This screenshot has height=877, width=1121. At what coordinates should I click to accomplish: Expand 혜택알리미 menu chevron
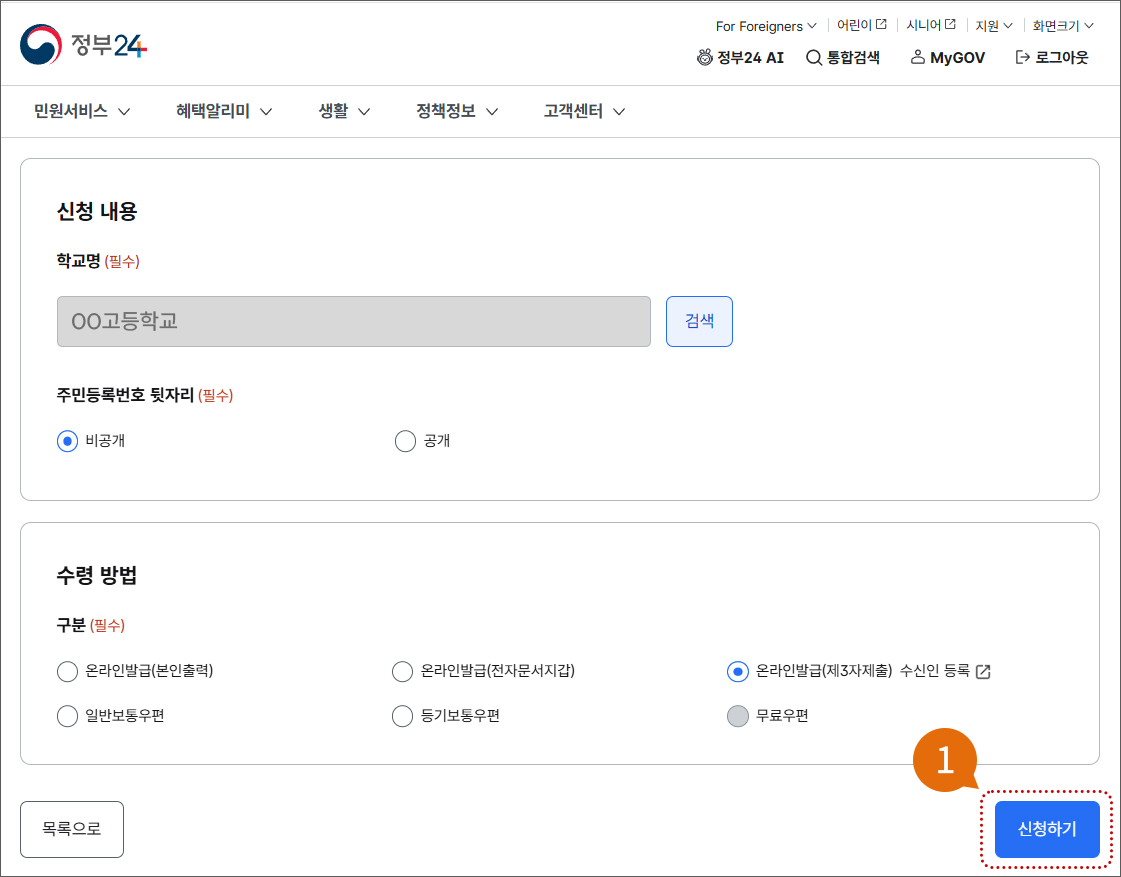pos(266,112)
